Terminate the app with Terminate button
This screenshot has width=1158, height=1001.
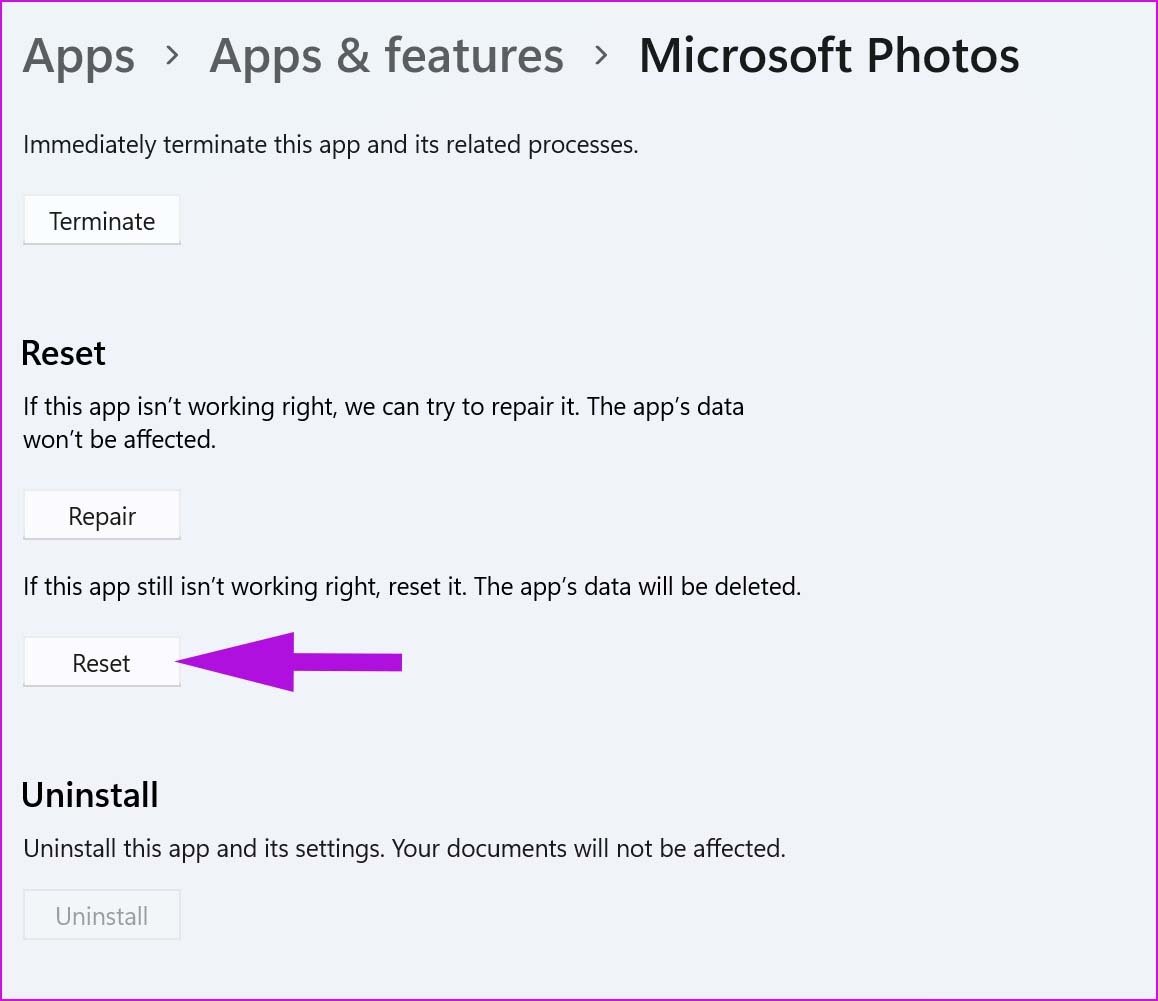102,220
